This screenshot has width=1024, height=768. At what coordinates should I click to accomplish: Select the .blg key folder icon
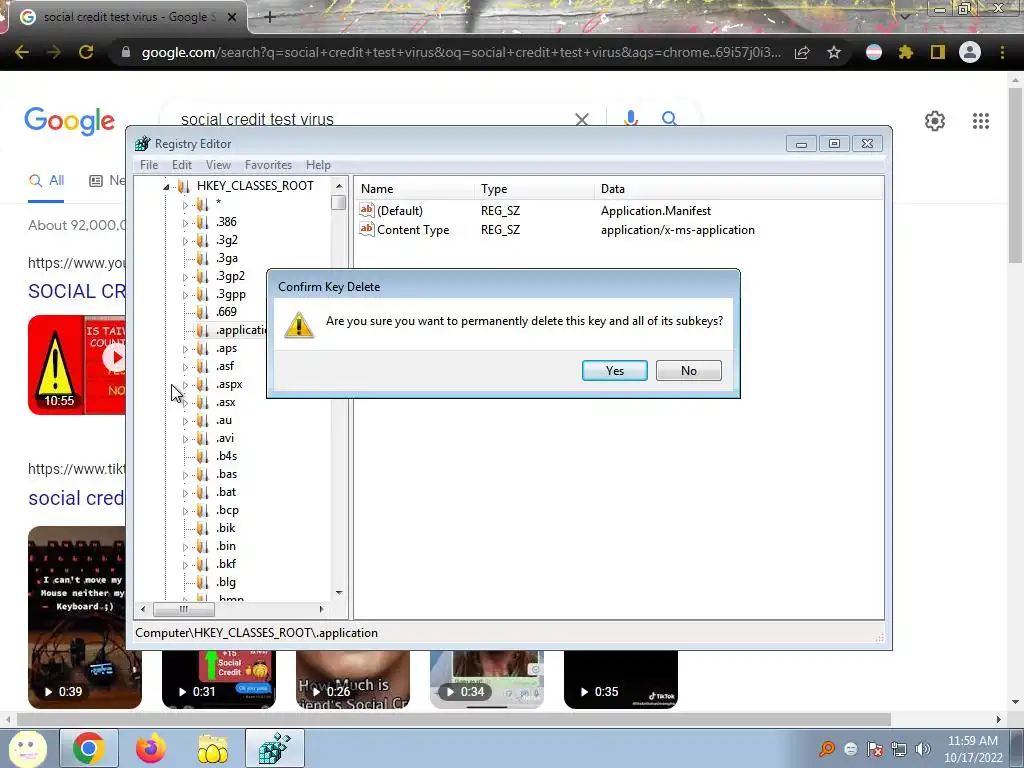[202, 583]
